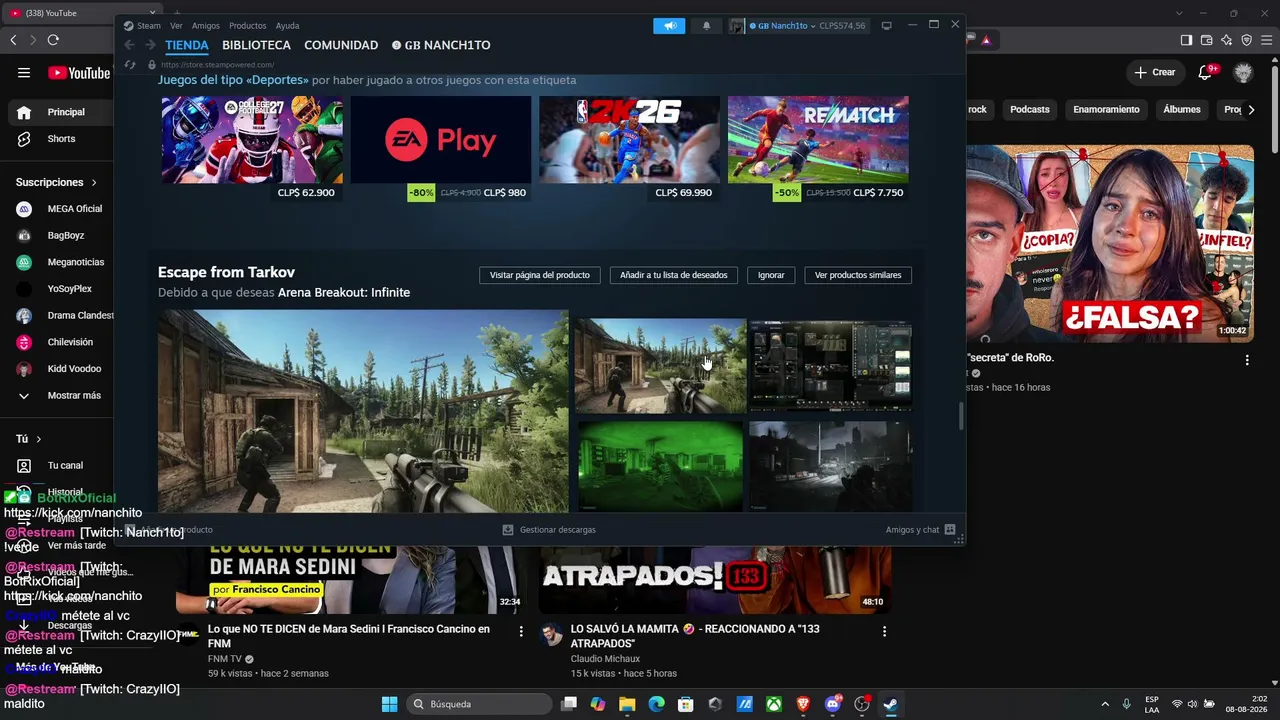Expand the Suscripciones section chevron
This screenshot has height=720, width=1280.
pyautogui.click(x=94, y=183)
